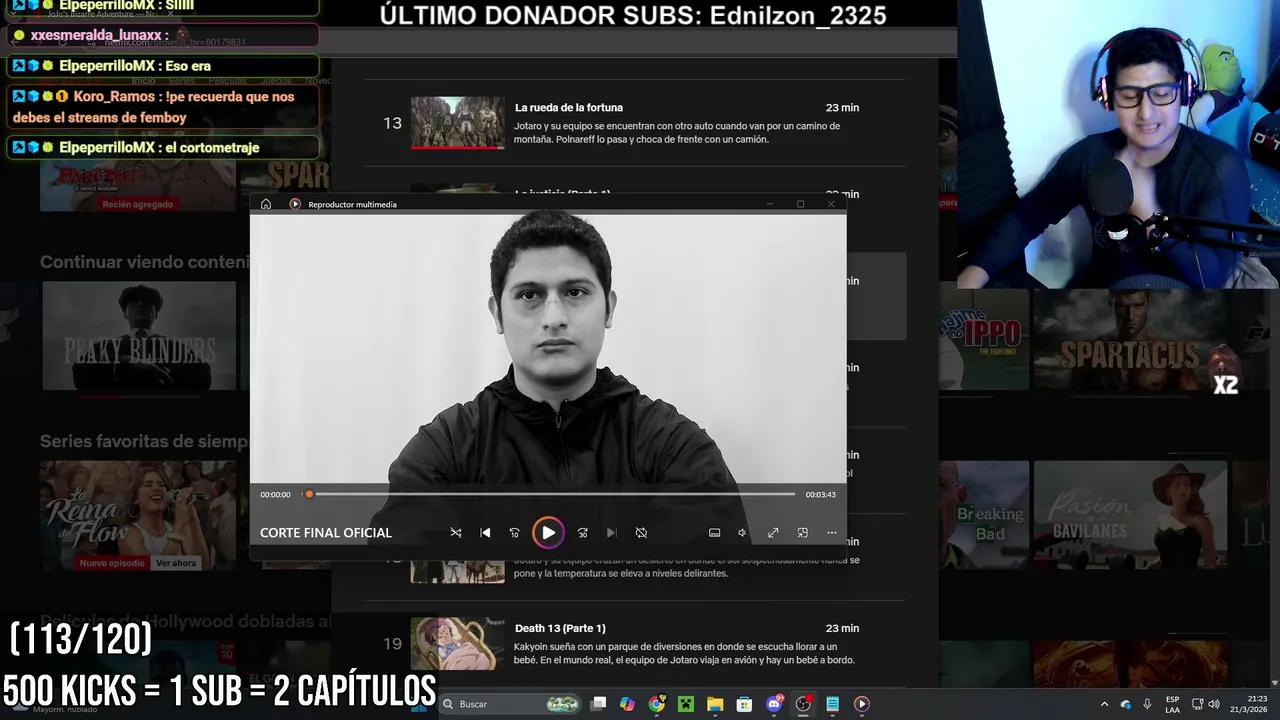1280x720 pixels.
Task: Click the Nuevo episodio badge
Action: coord(114,563)
